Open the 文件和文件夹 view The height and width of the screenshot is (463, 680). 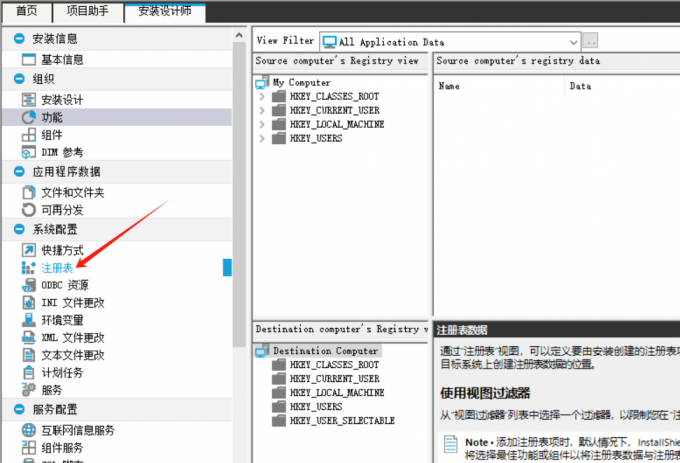[72, 192]
